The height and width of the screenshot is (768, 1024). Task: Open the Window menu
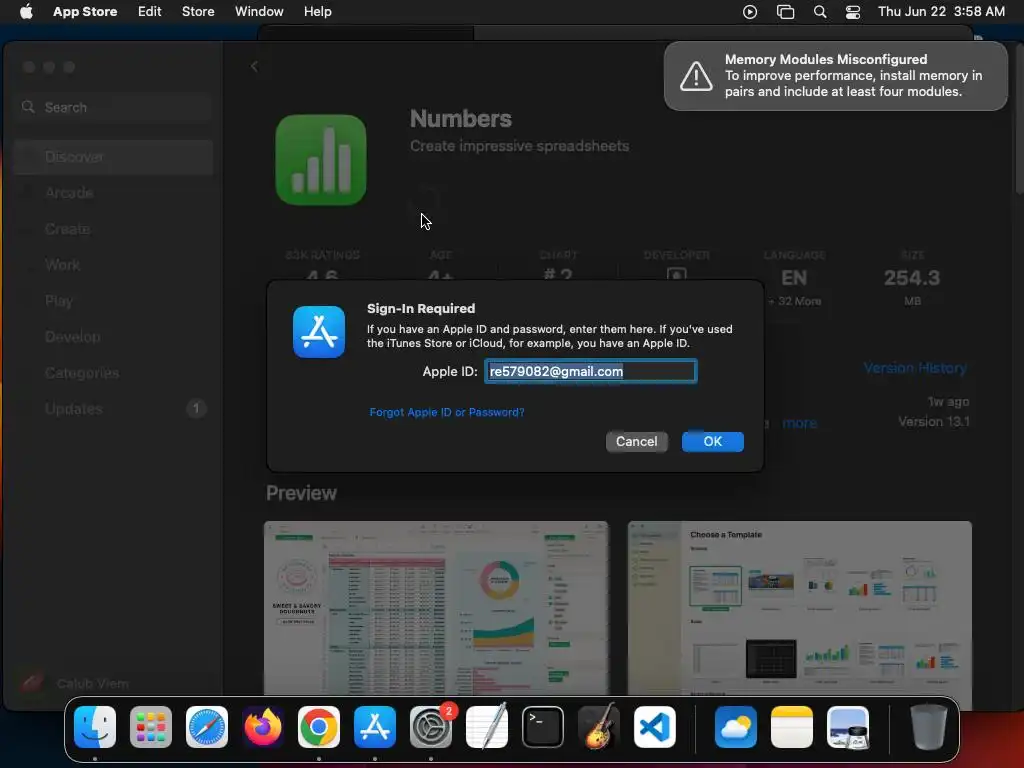(259, 11)
